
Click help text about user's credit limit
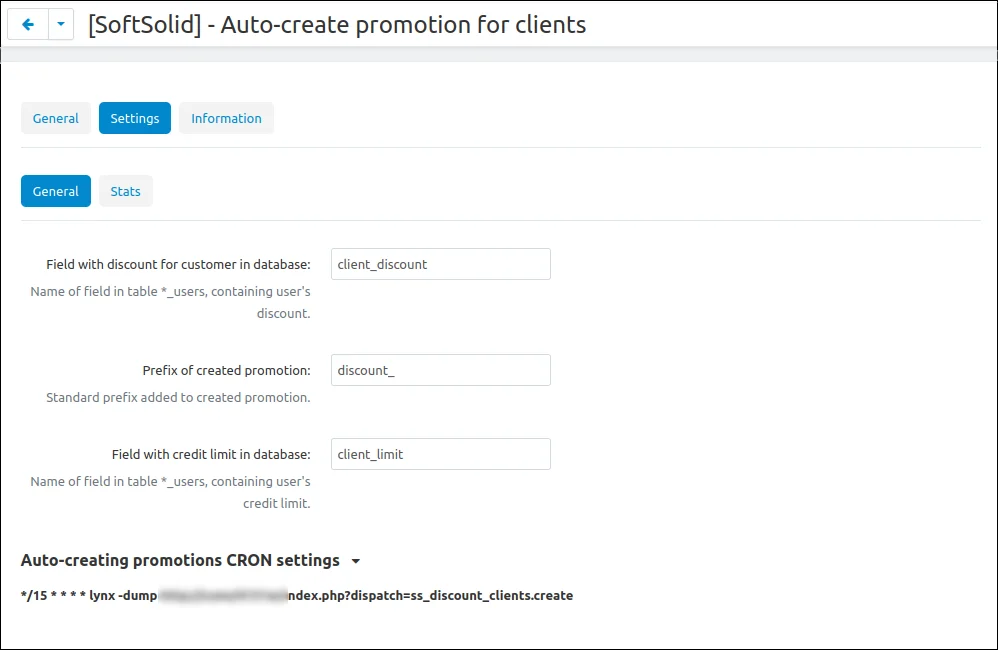tap(170, 492)
